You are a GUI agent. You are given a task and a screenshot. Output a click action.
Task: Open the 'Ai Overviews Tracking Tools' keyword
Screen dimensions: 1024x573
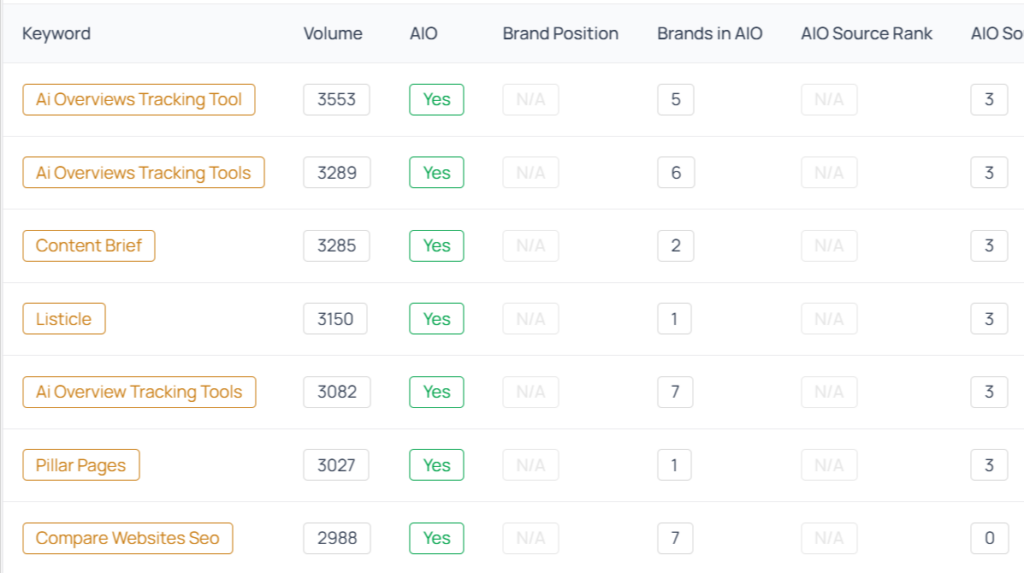point(143,173)
